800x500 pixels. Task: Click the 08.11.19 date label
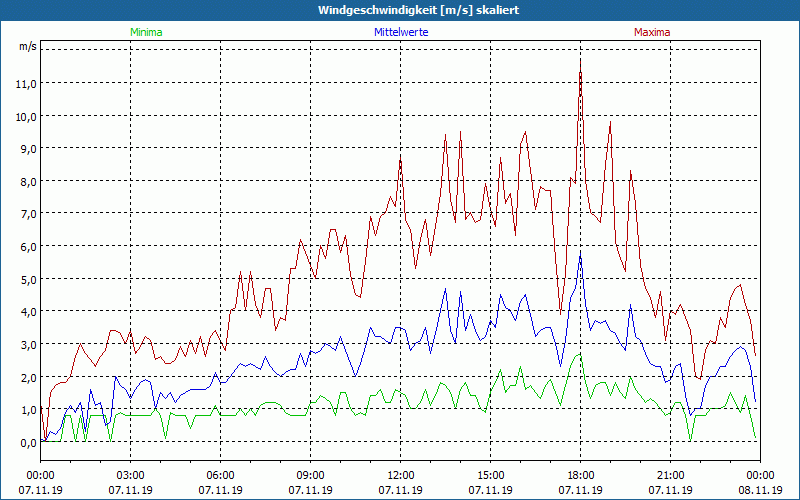pos(760,490)
